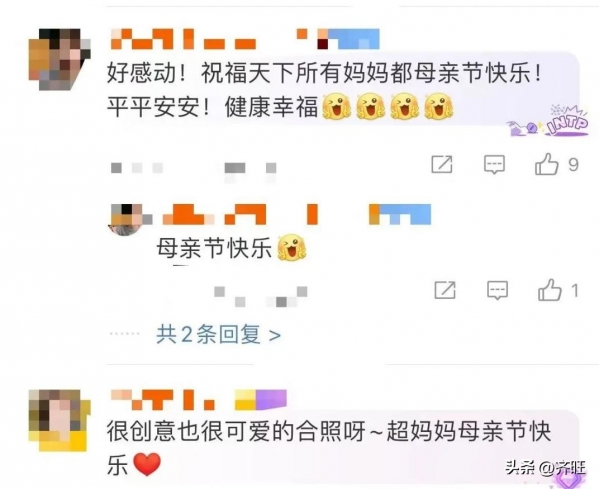Tap the red heart emoji in last comment
Screen dimensions: 600x489
tap(147, 464)
